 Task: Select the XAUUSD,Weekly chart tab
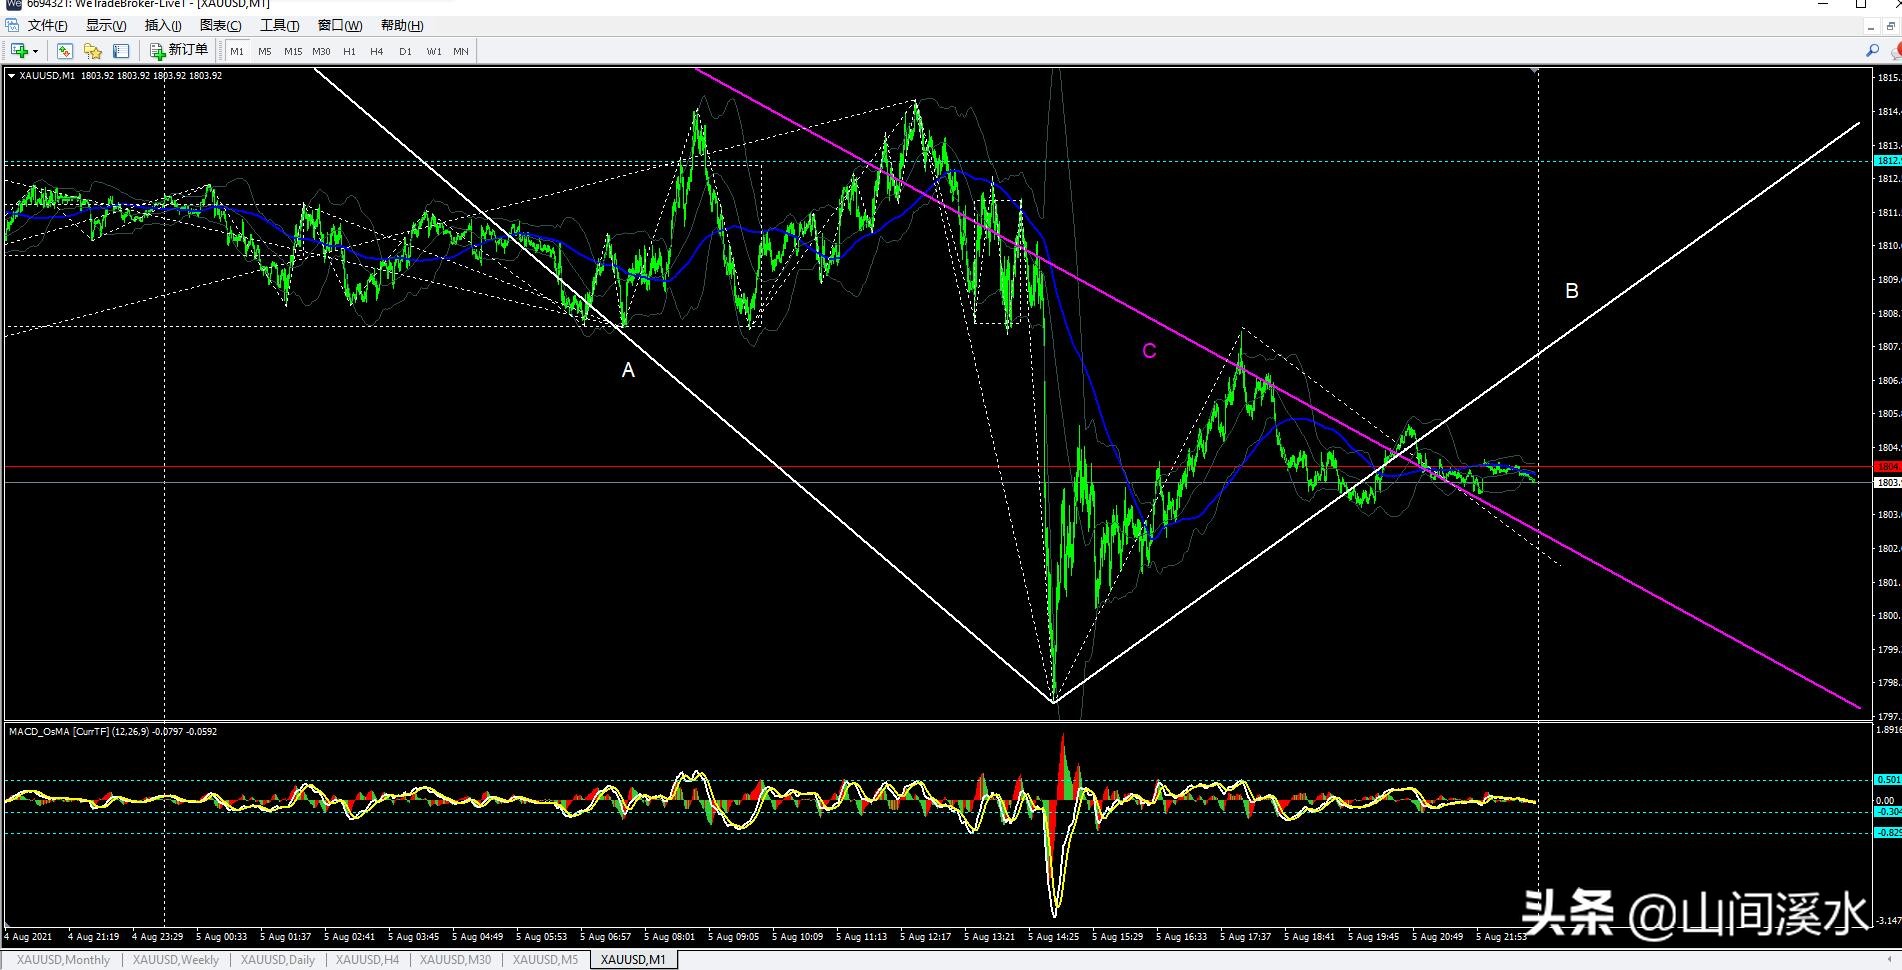[176, 960]
